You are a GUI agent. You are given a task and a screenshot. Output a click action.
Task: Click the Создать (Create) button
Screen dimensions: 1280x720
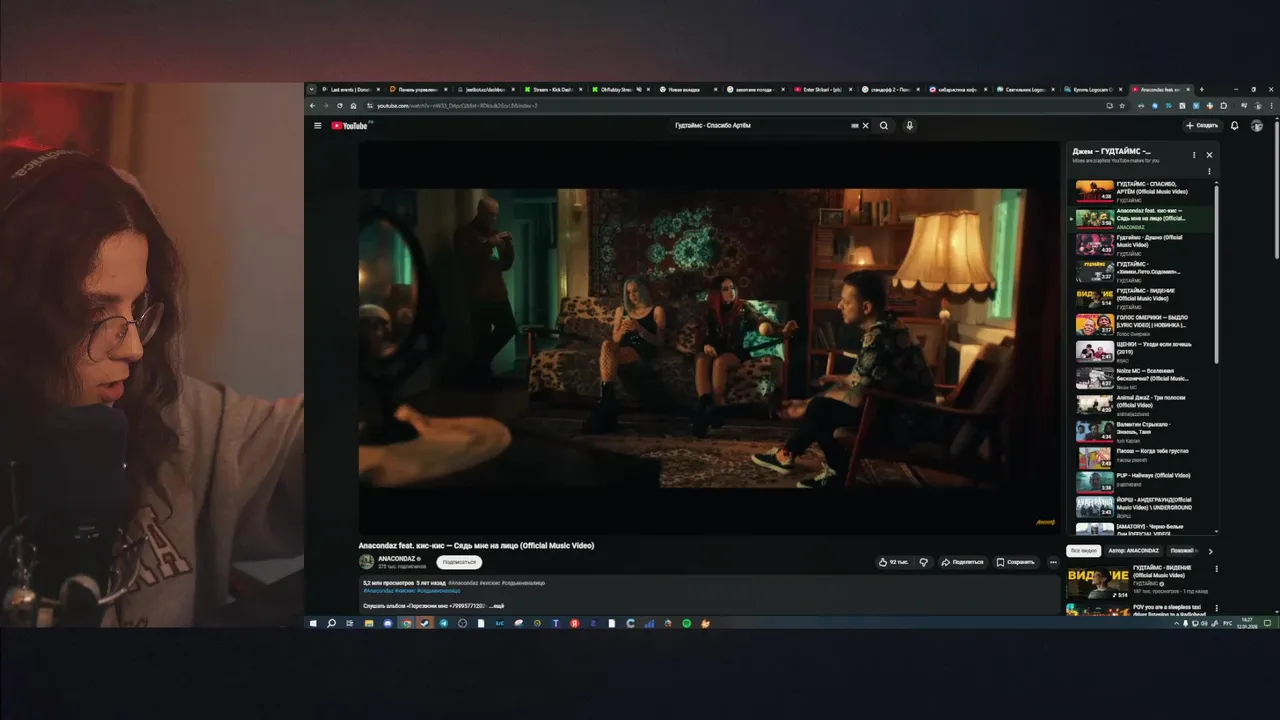(1202, 126)
